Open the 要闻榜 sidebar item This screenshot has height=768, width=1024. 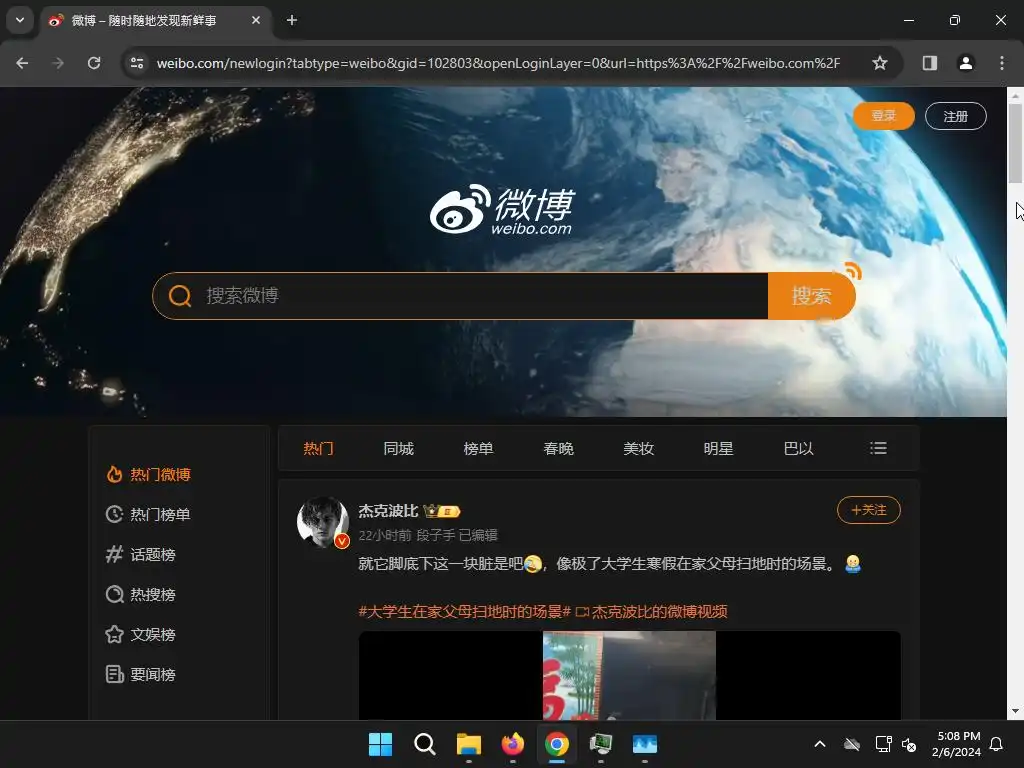coord(140,674)
